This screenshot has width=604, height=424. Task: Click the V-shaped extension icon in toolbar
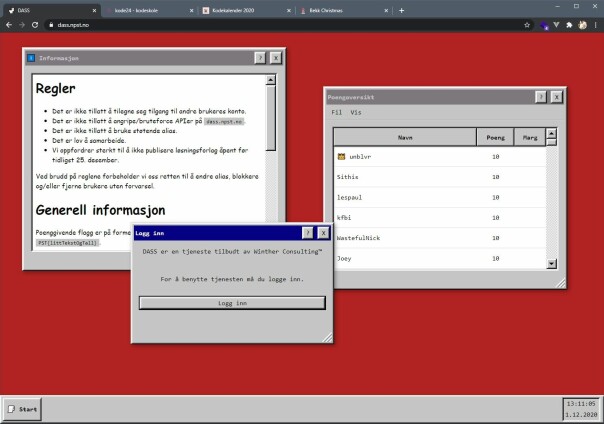[556, 25]
